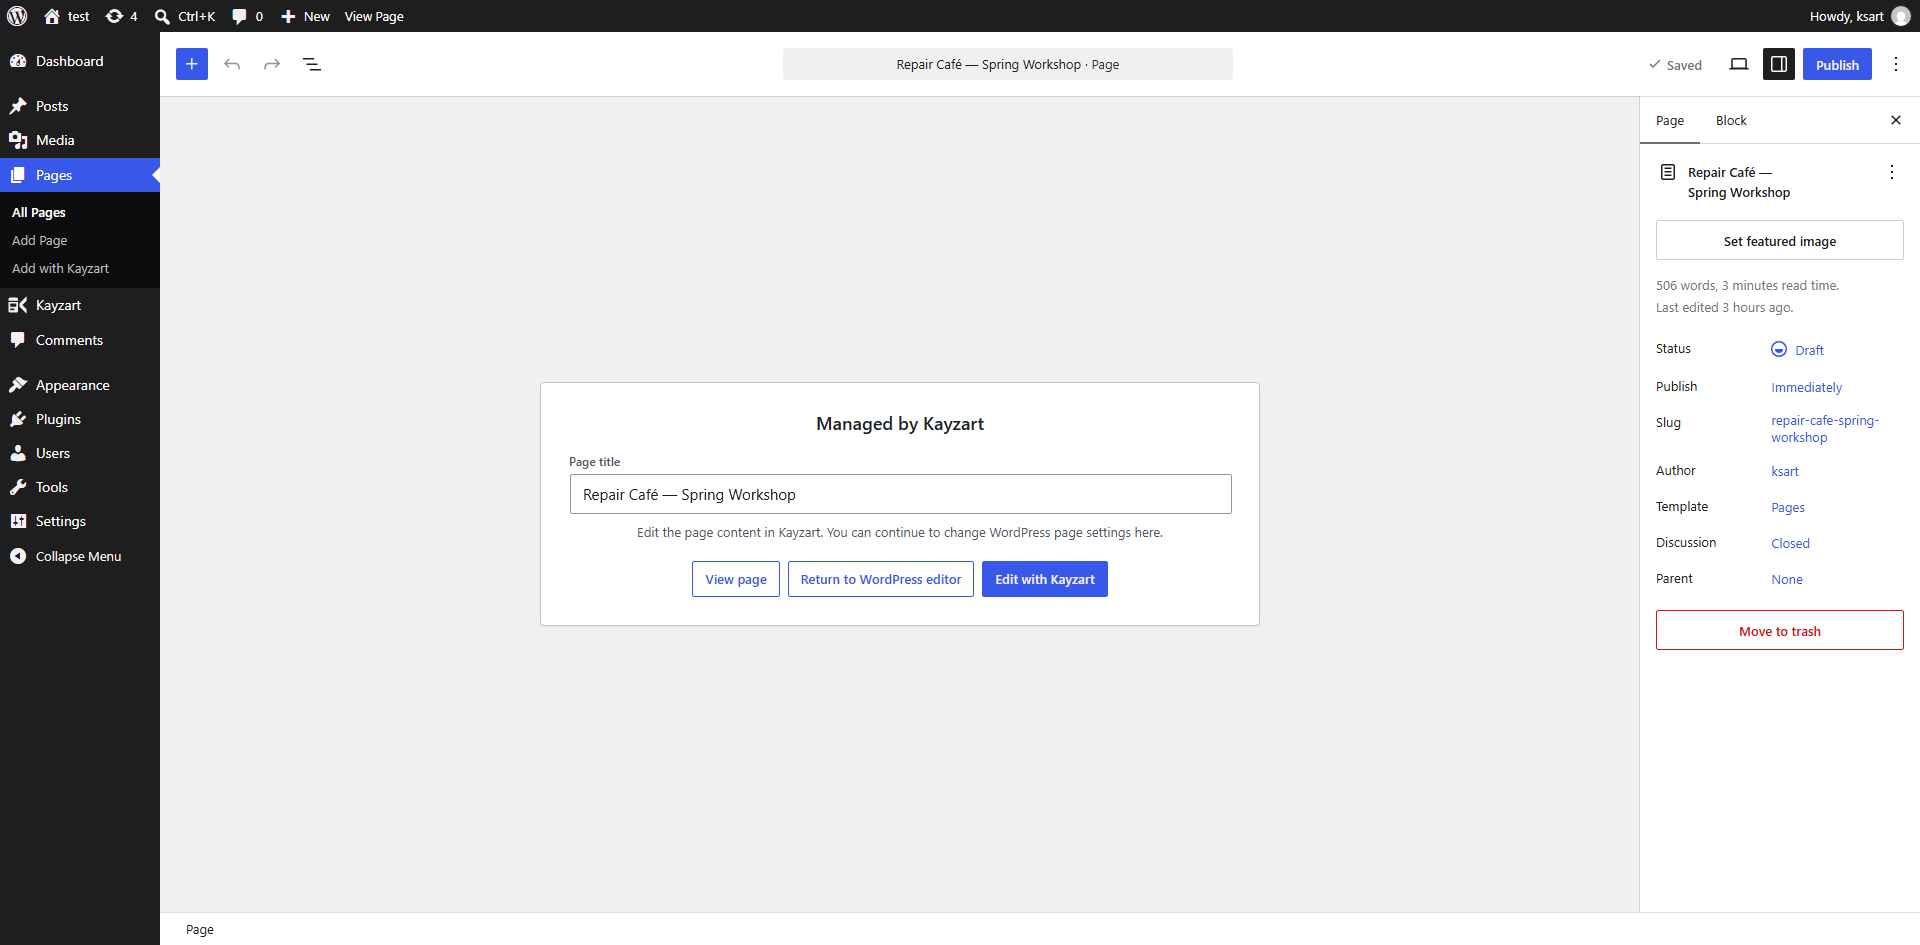Open the Media library

point(80,140)
